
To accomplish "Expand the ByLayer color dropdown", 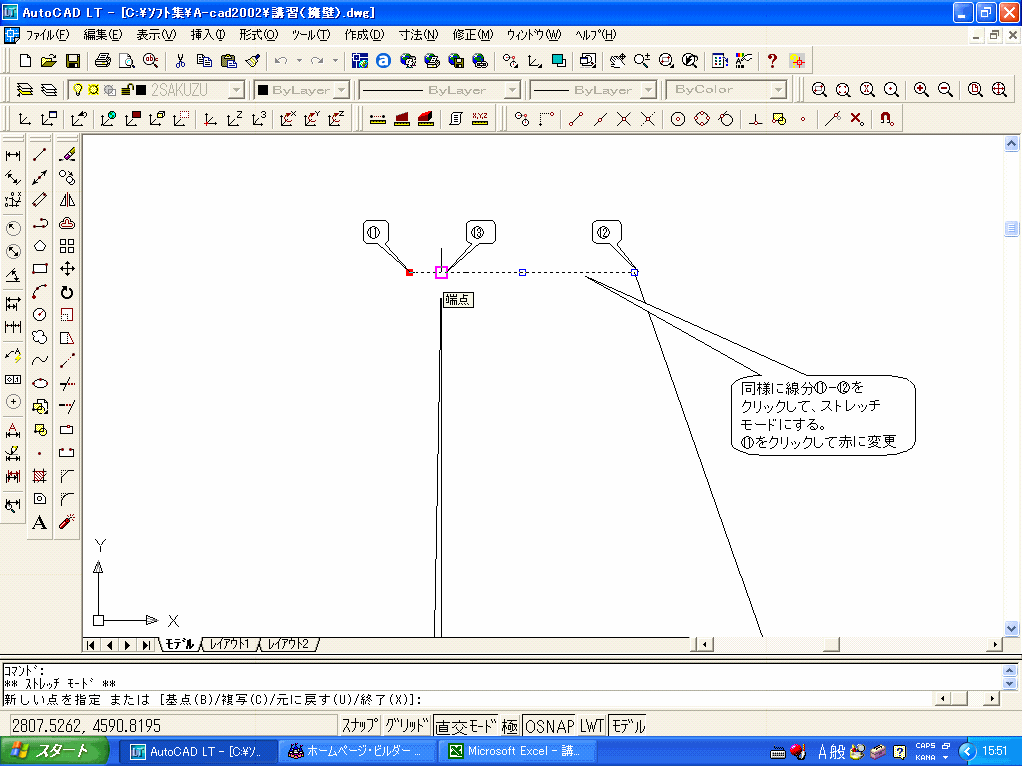I will [x=343, y=89].
